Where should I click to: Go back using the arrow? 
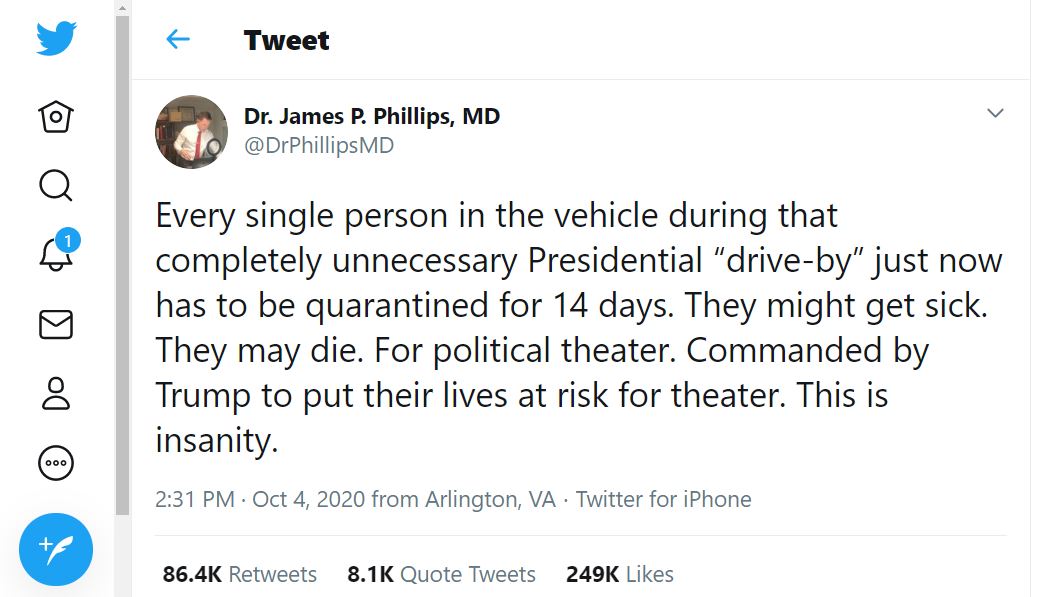point(178,40)
